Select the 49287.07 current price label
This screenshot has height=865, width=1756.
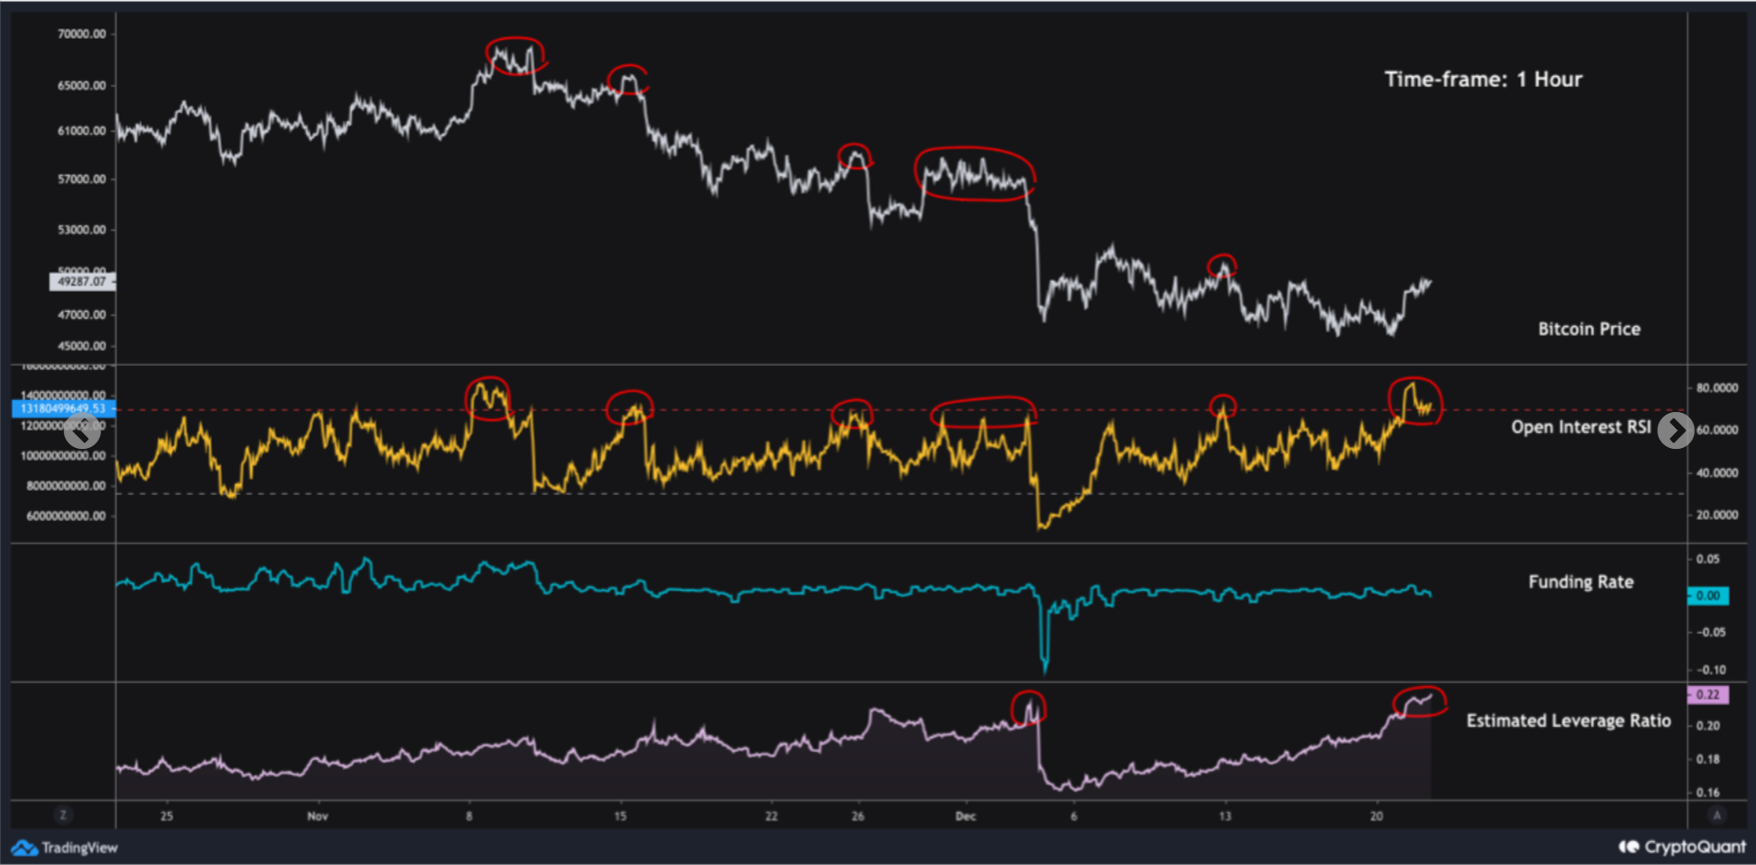pos(82,282)
